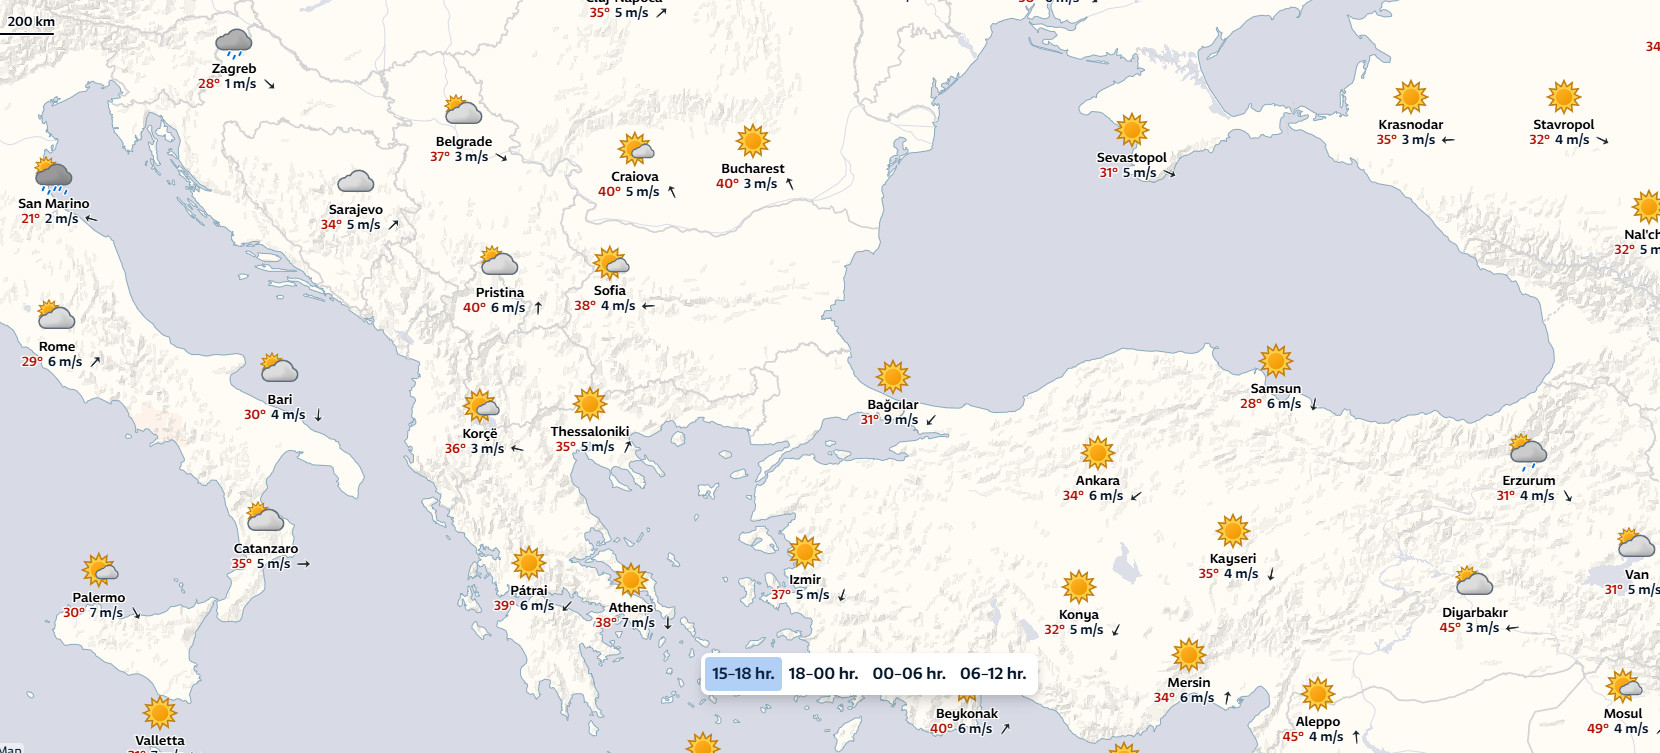Click Craiova's 40° temperature reading
This screenshot has height=753, width=1660.
(x=609, y=192)
